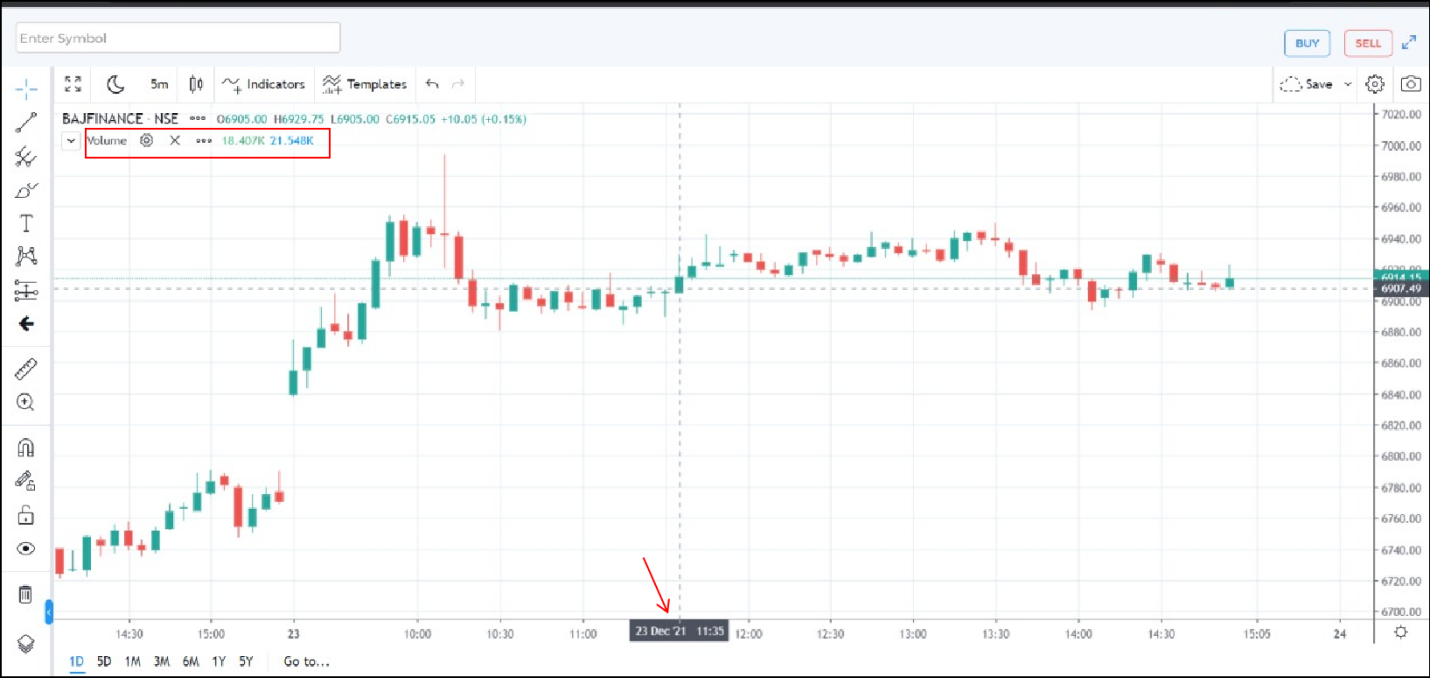Screen dimensions: 1430x678
Task: Select the trend line drawing tool
Action: 26,123
